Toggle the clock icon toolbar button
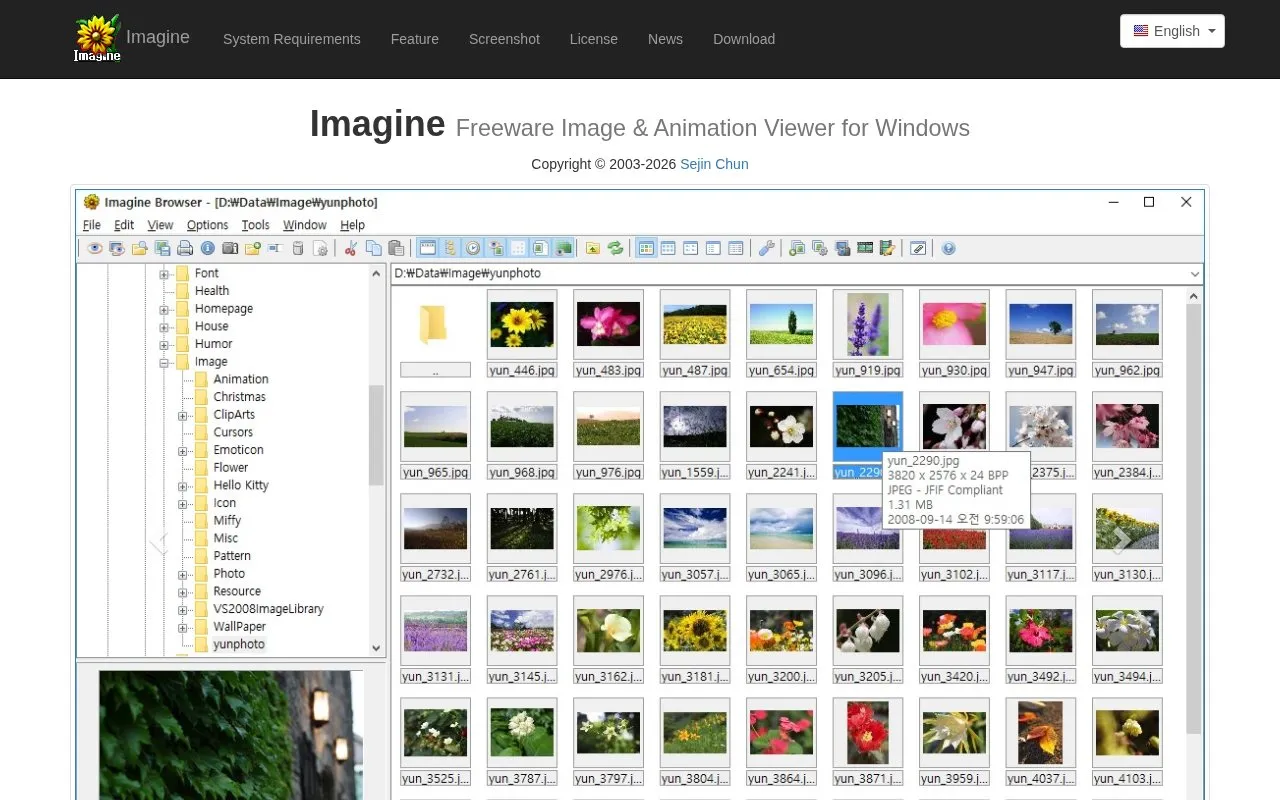This screenshot has height=800, width=1280. pos(472,248)
